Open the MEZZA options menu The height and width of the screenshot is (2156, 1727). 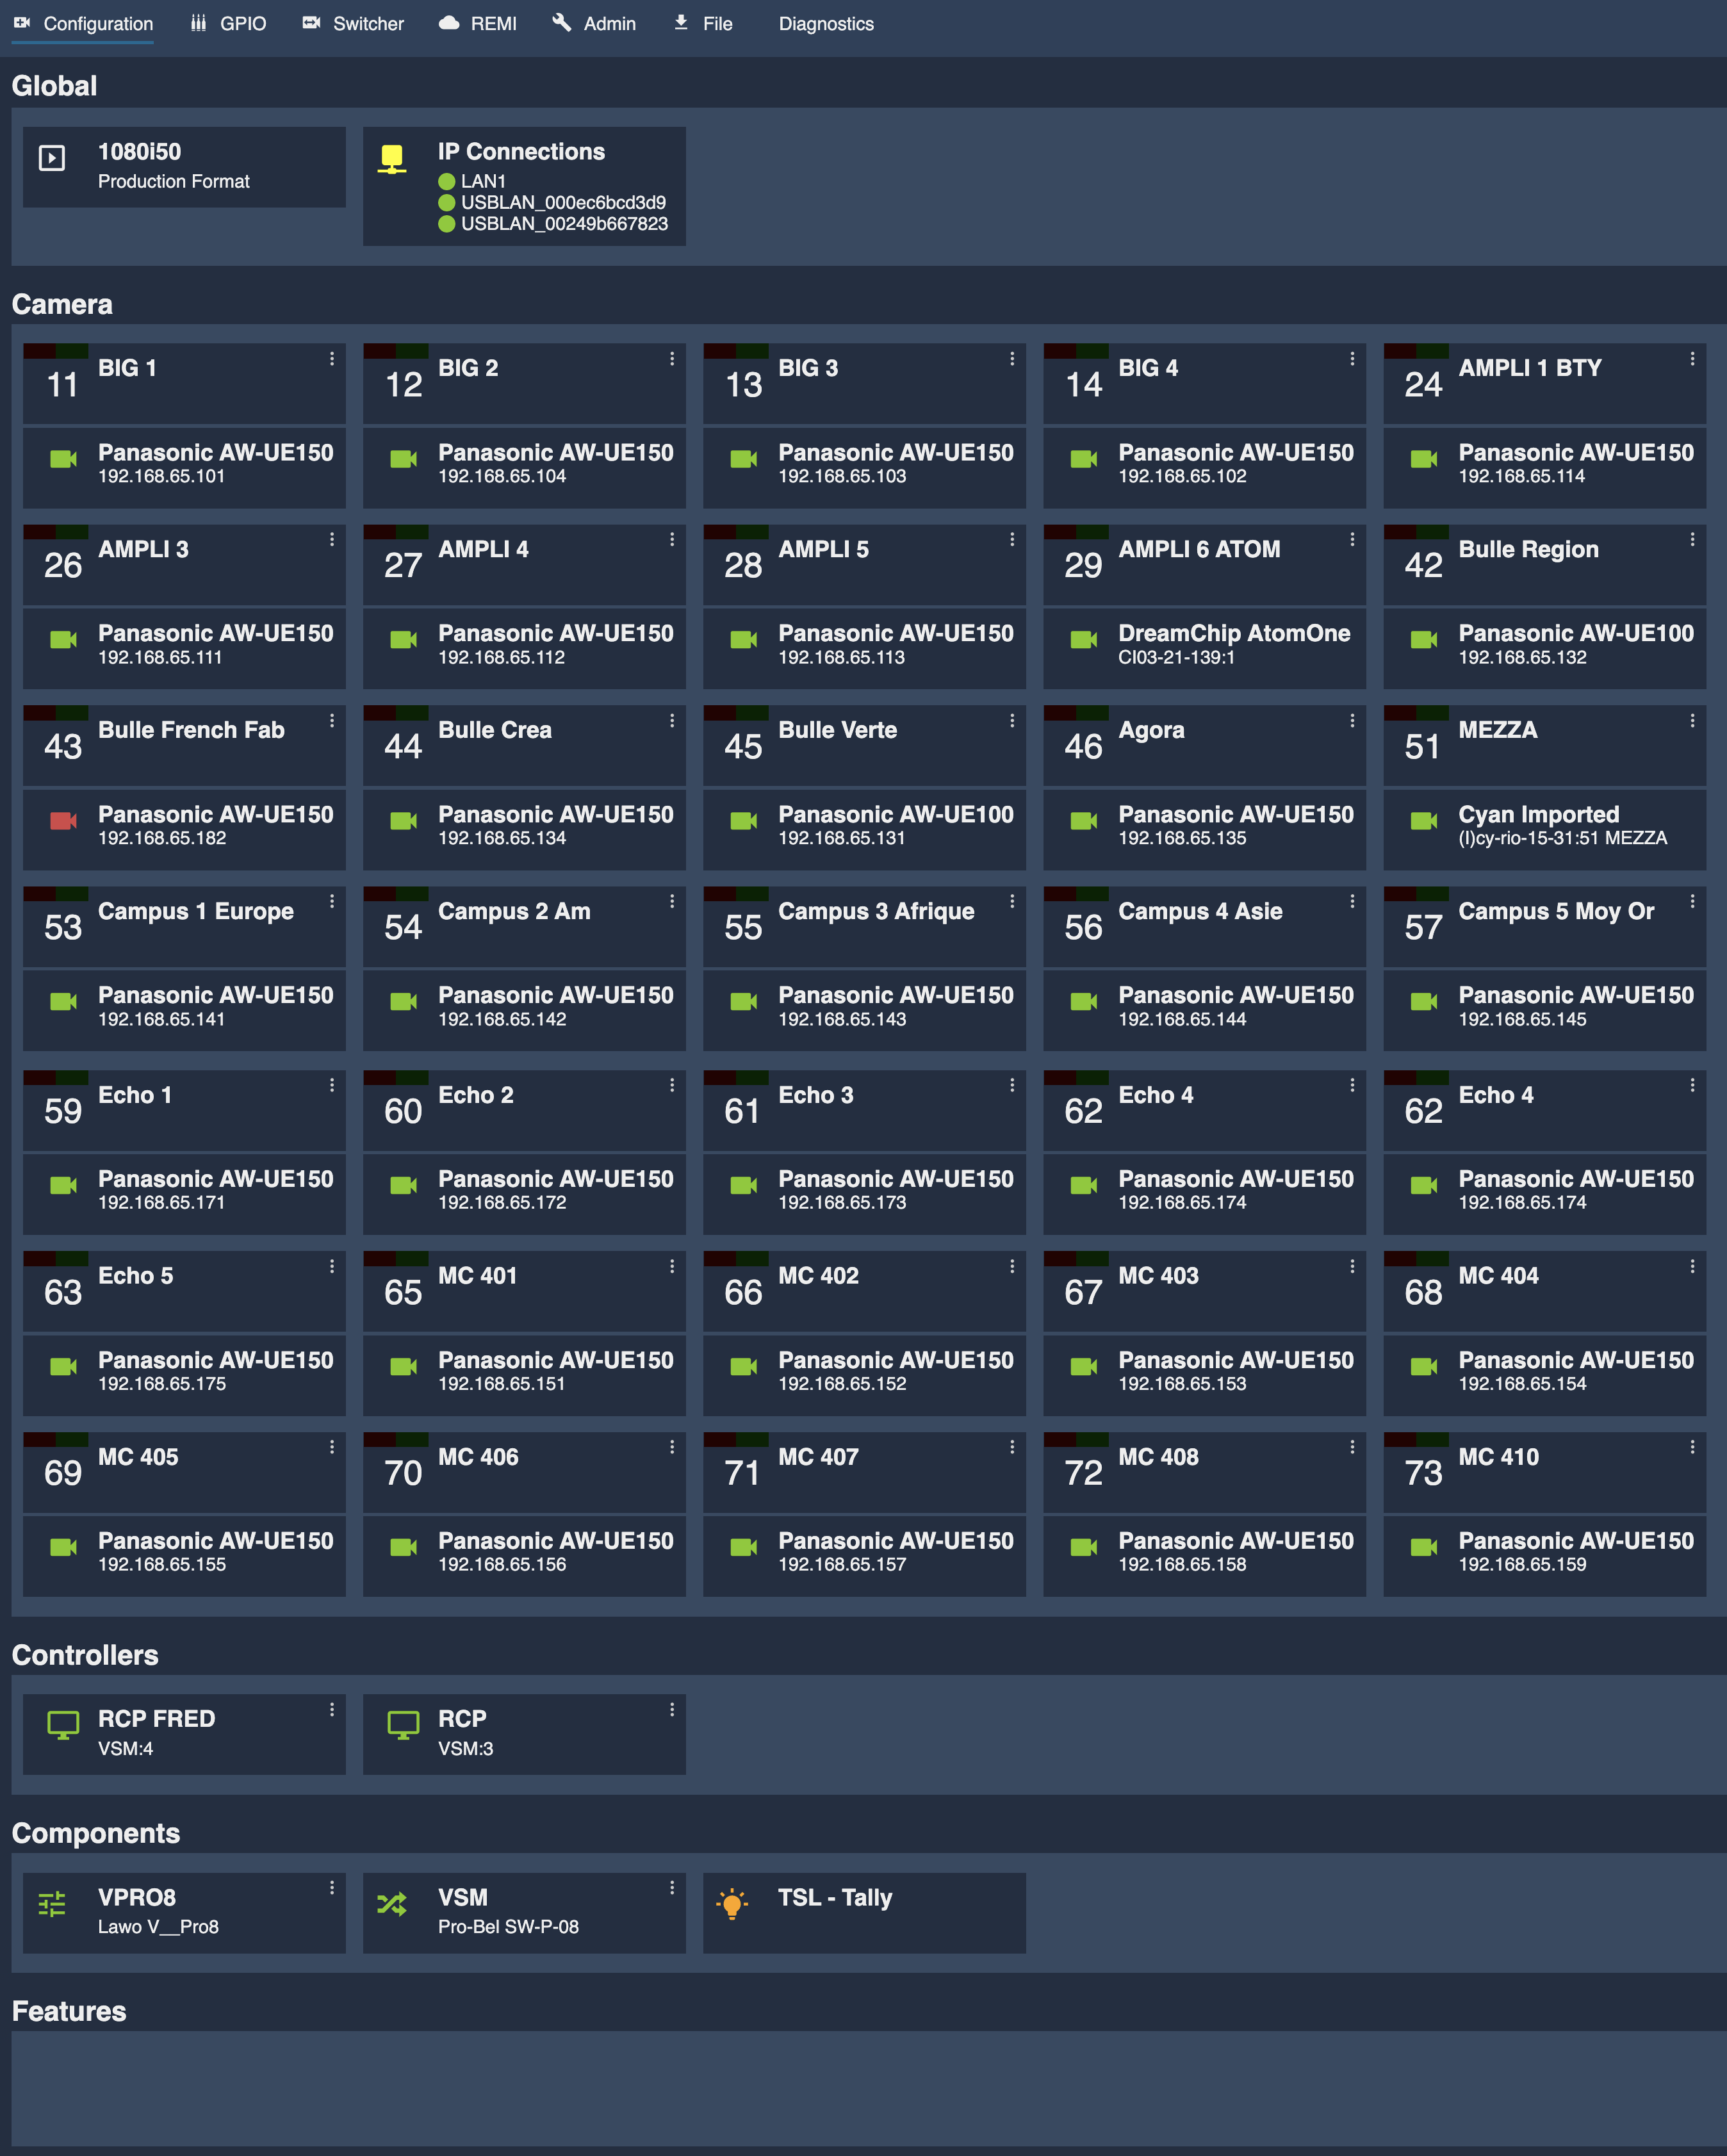point(1692,720)
